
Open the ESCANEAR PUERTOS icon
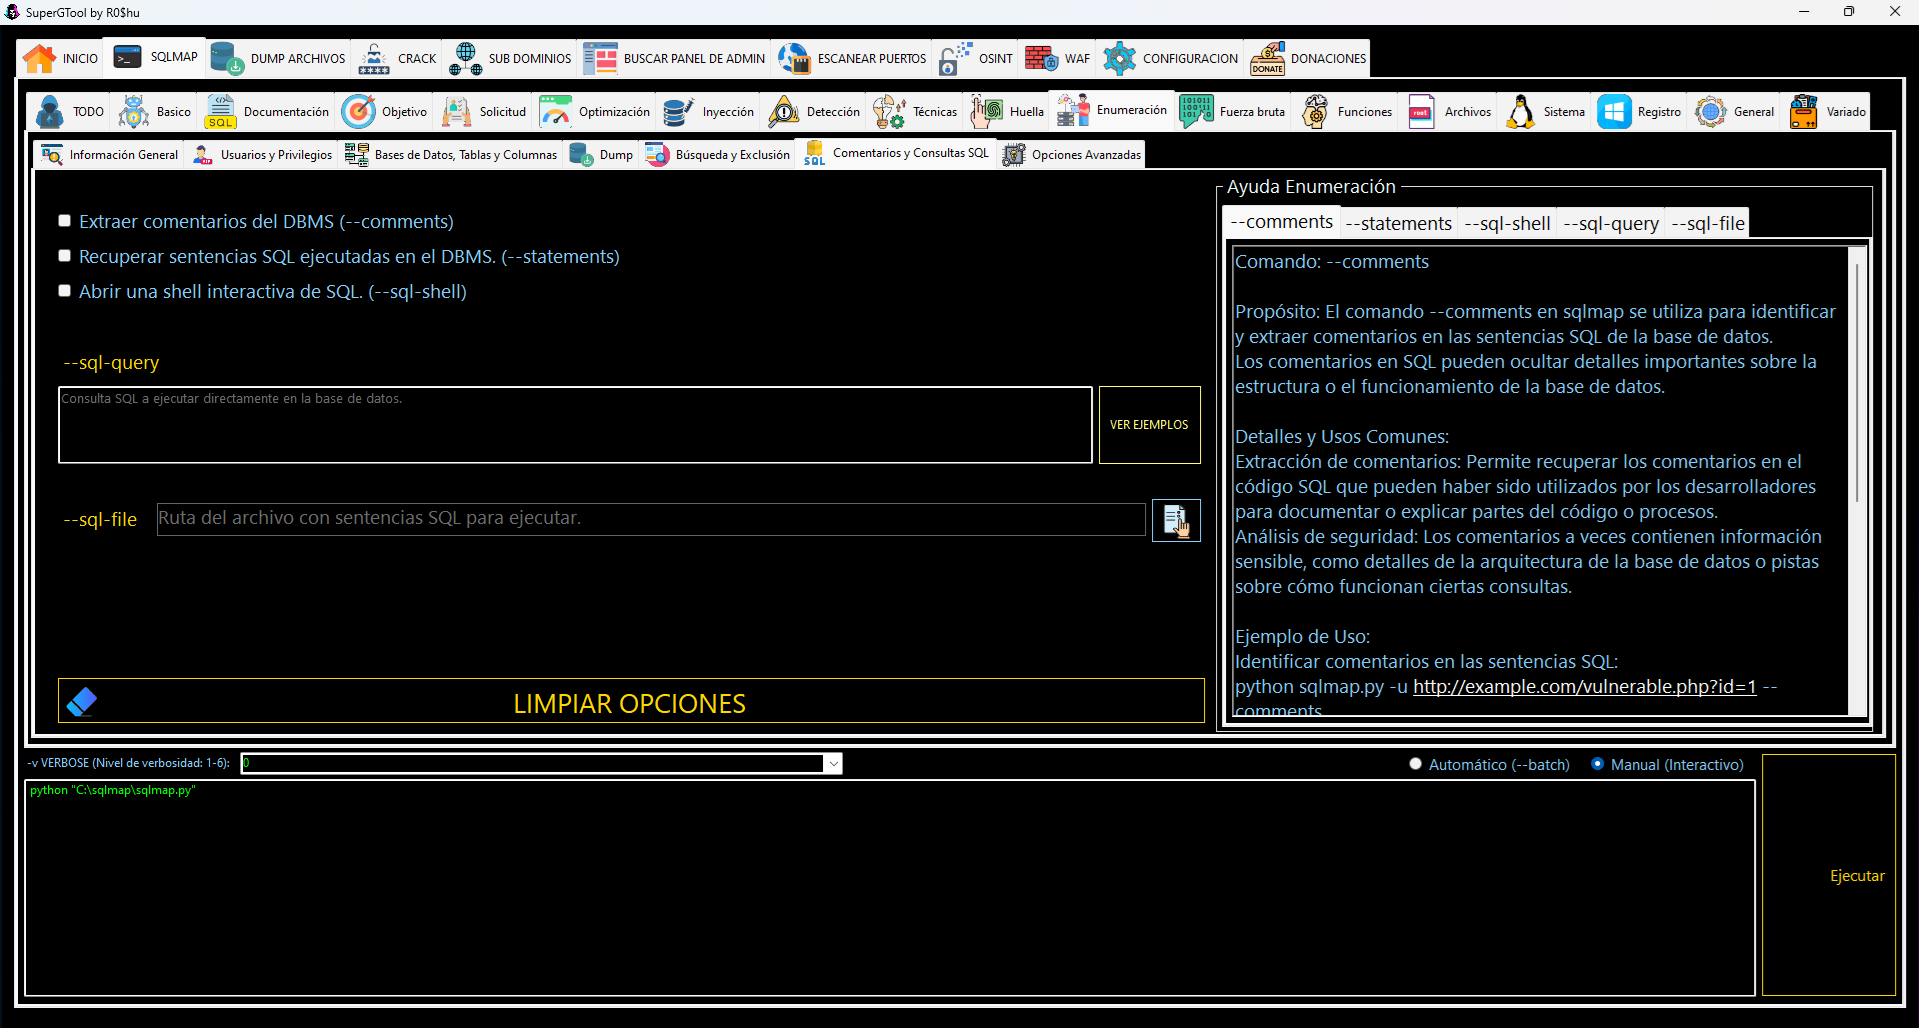[x=794, y=58]
